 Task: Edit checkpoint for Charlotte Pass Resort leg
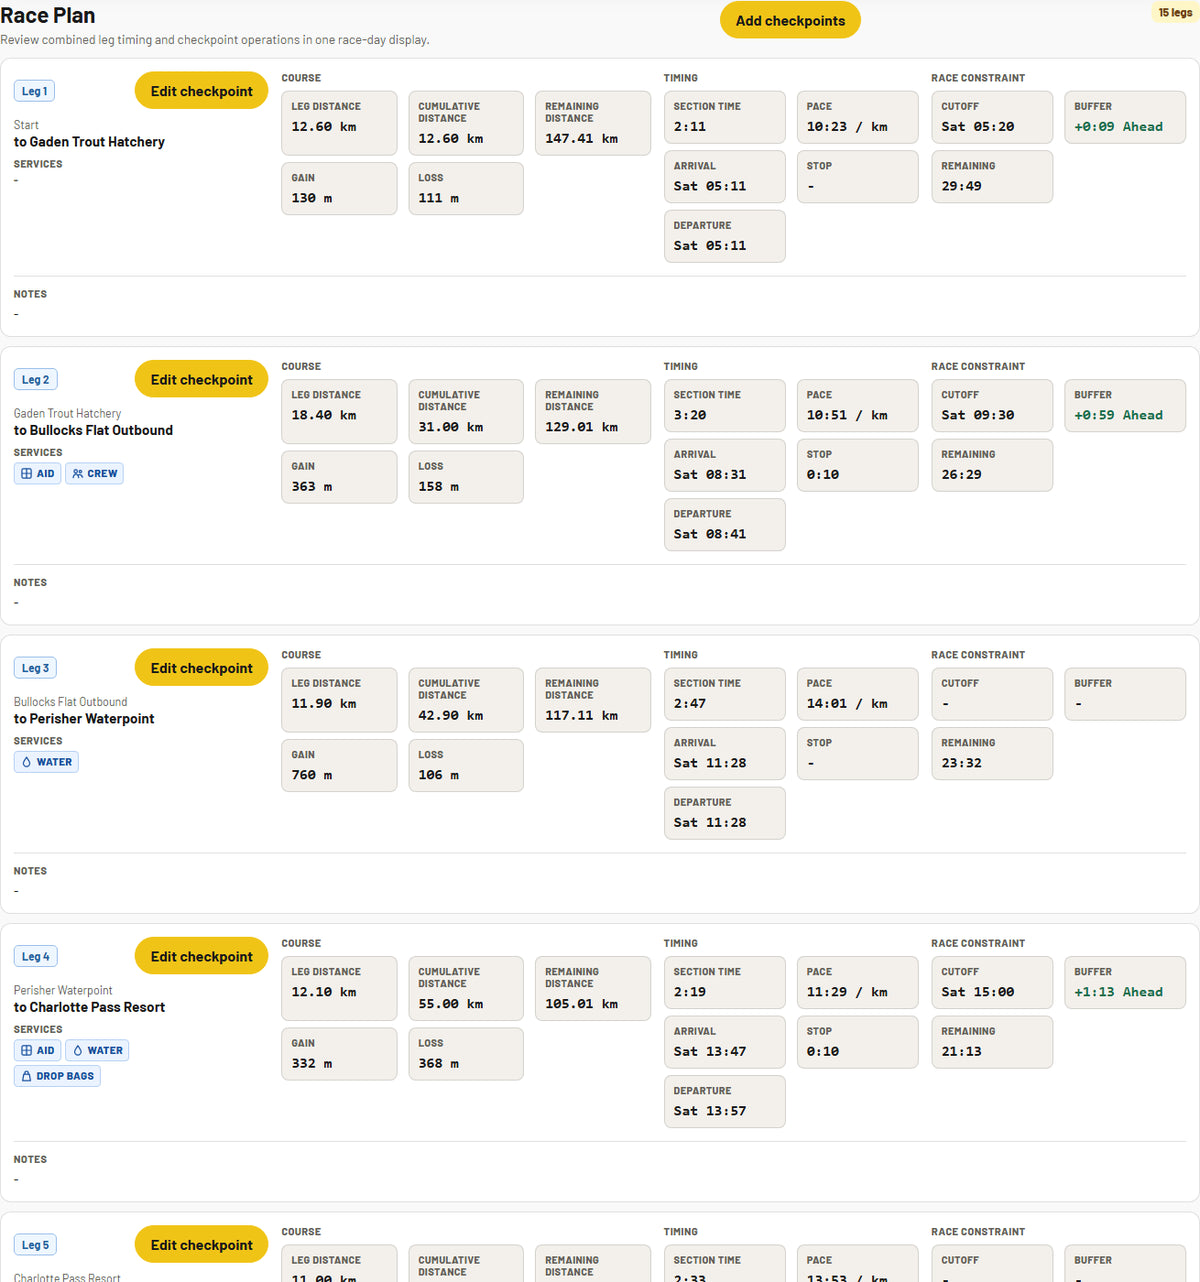click(201, 957)
